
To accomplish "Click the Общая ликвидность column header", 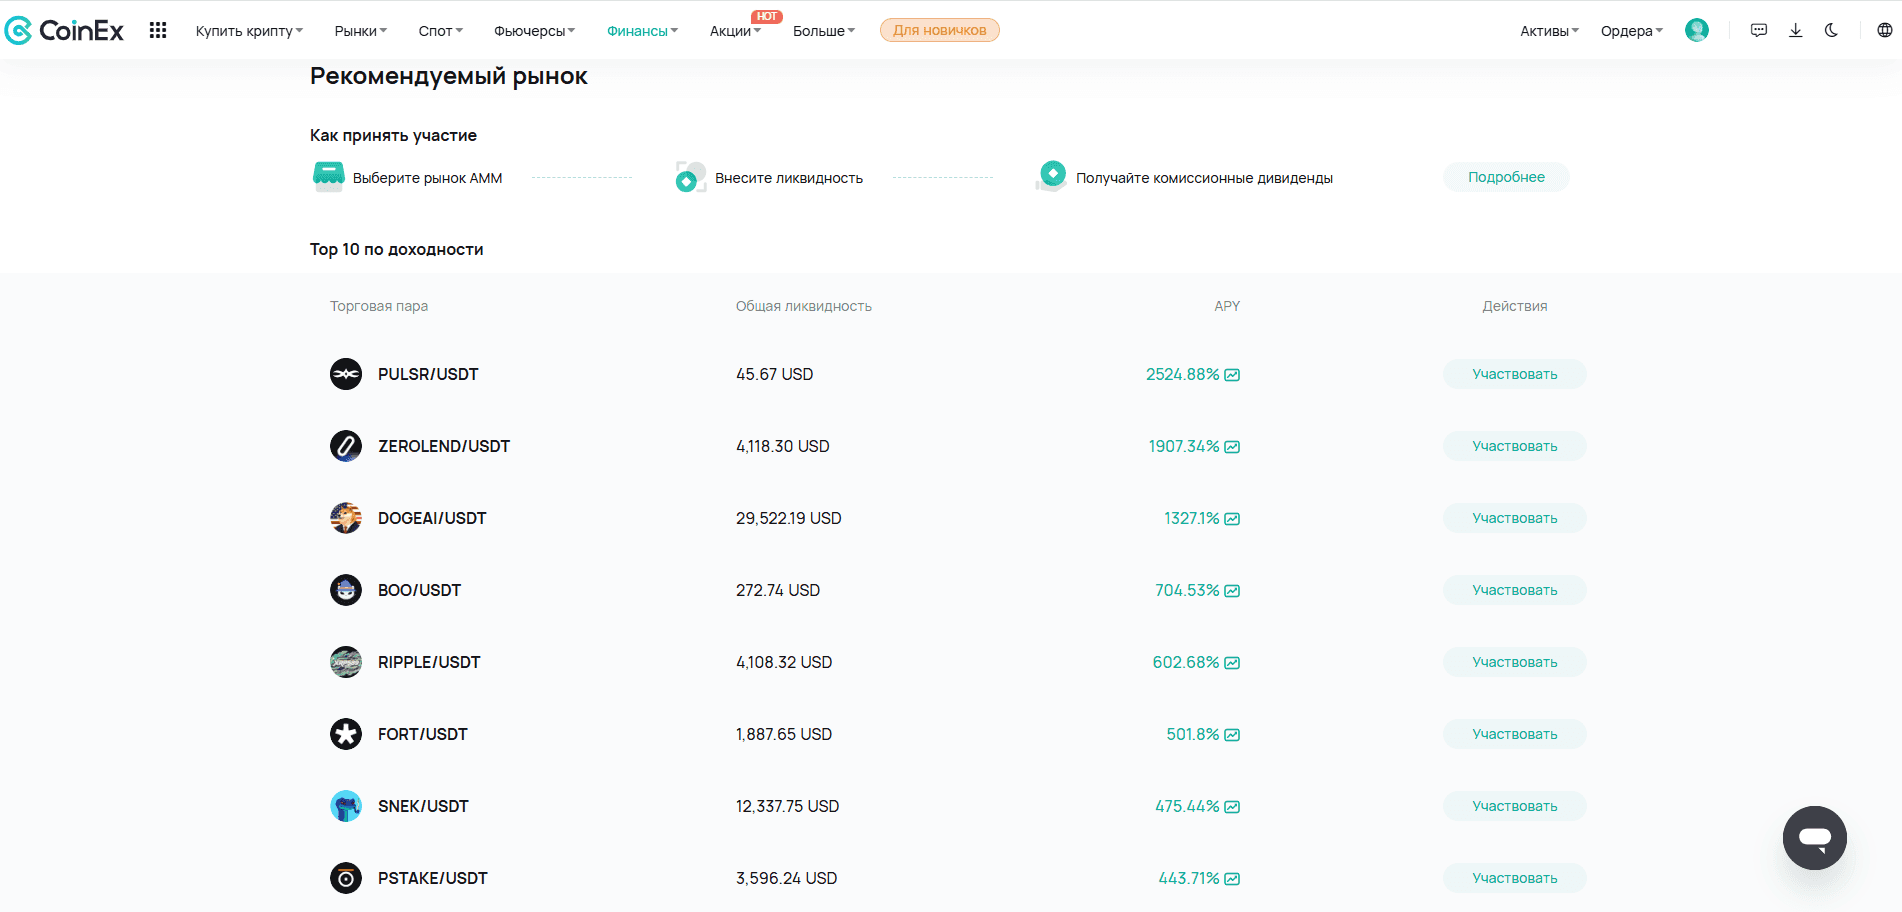I will tap(804, 306).
